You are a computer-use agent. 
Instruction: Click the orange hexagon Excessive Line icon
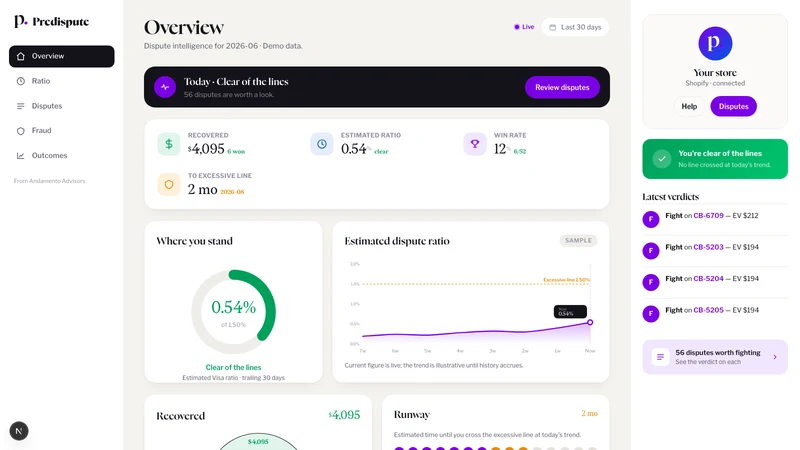click(x=169, y=184)
